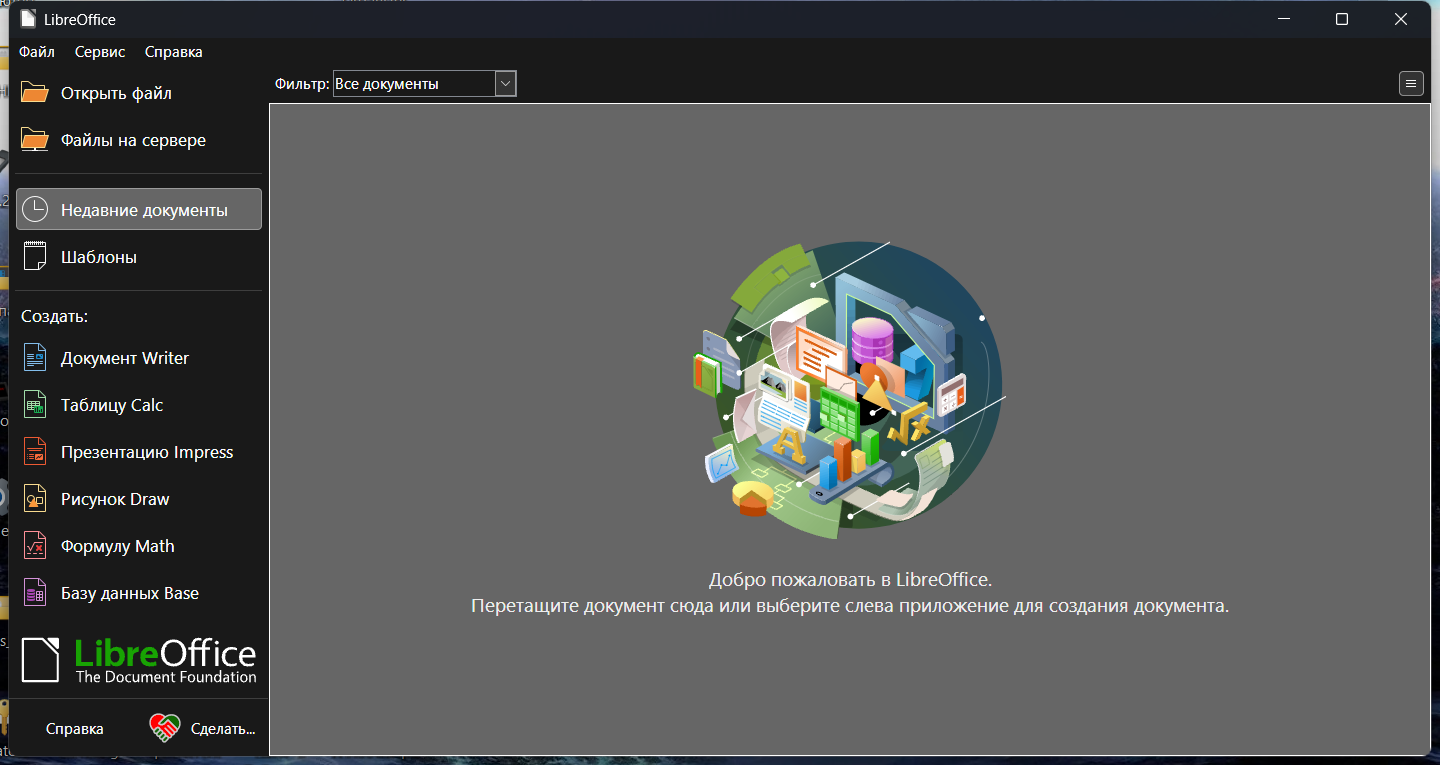This screenshot has width=1440, height=765.
Task: Click the Recent Documents clock icon
Action: [35, 210]
